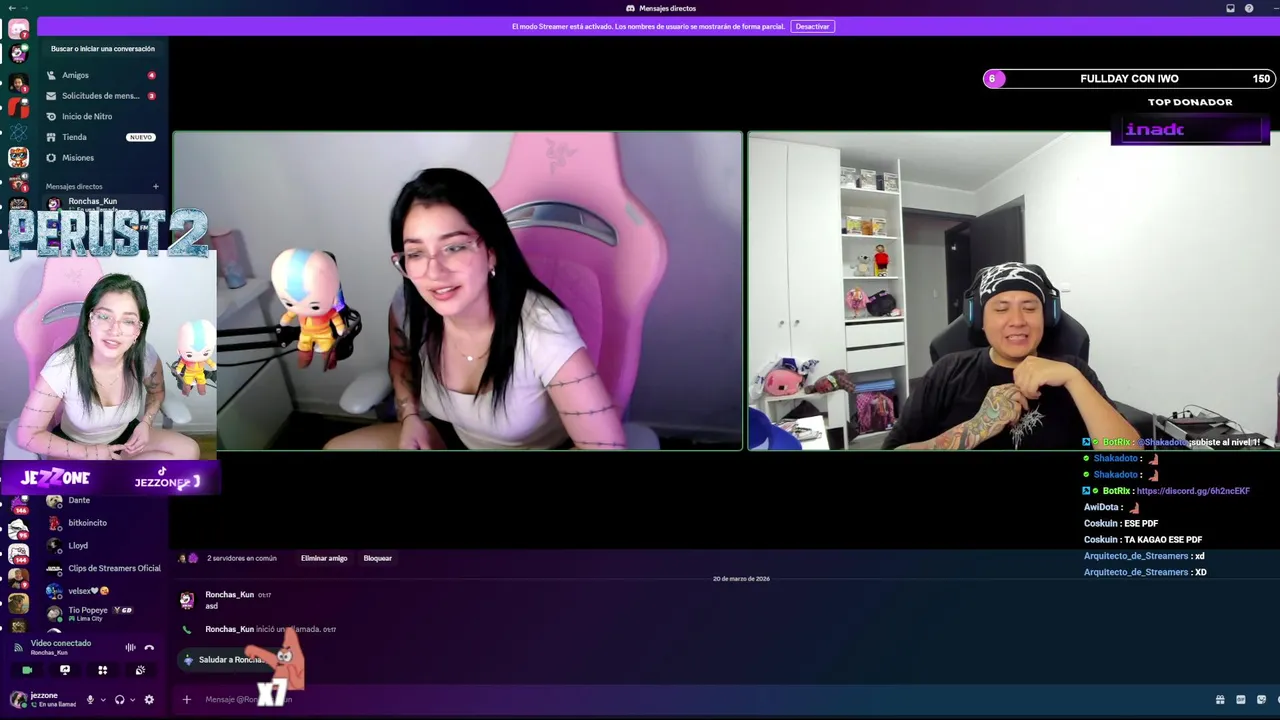Open the GIF picker icon

coord(1241,699)
